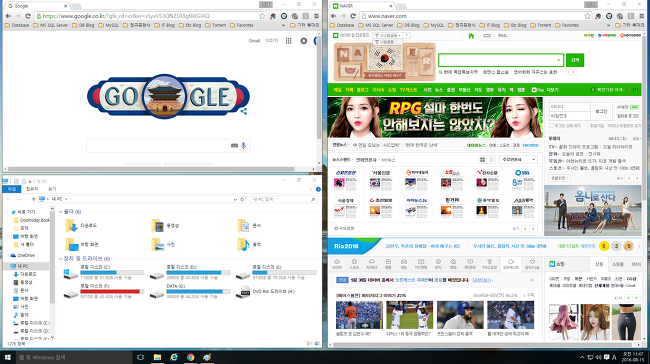Open Internet Explorer from the taskbar
650x364 pixels.
174,357
